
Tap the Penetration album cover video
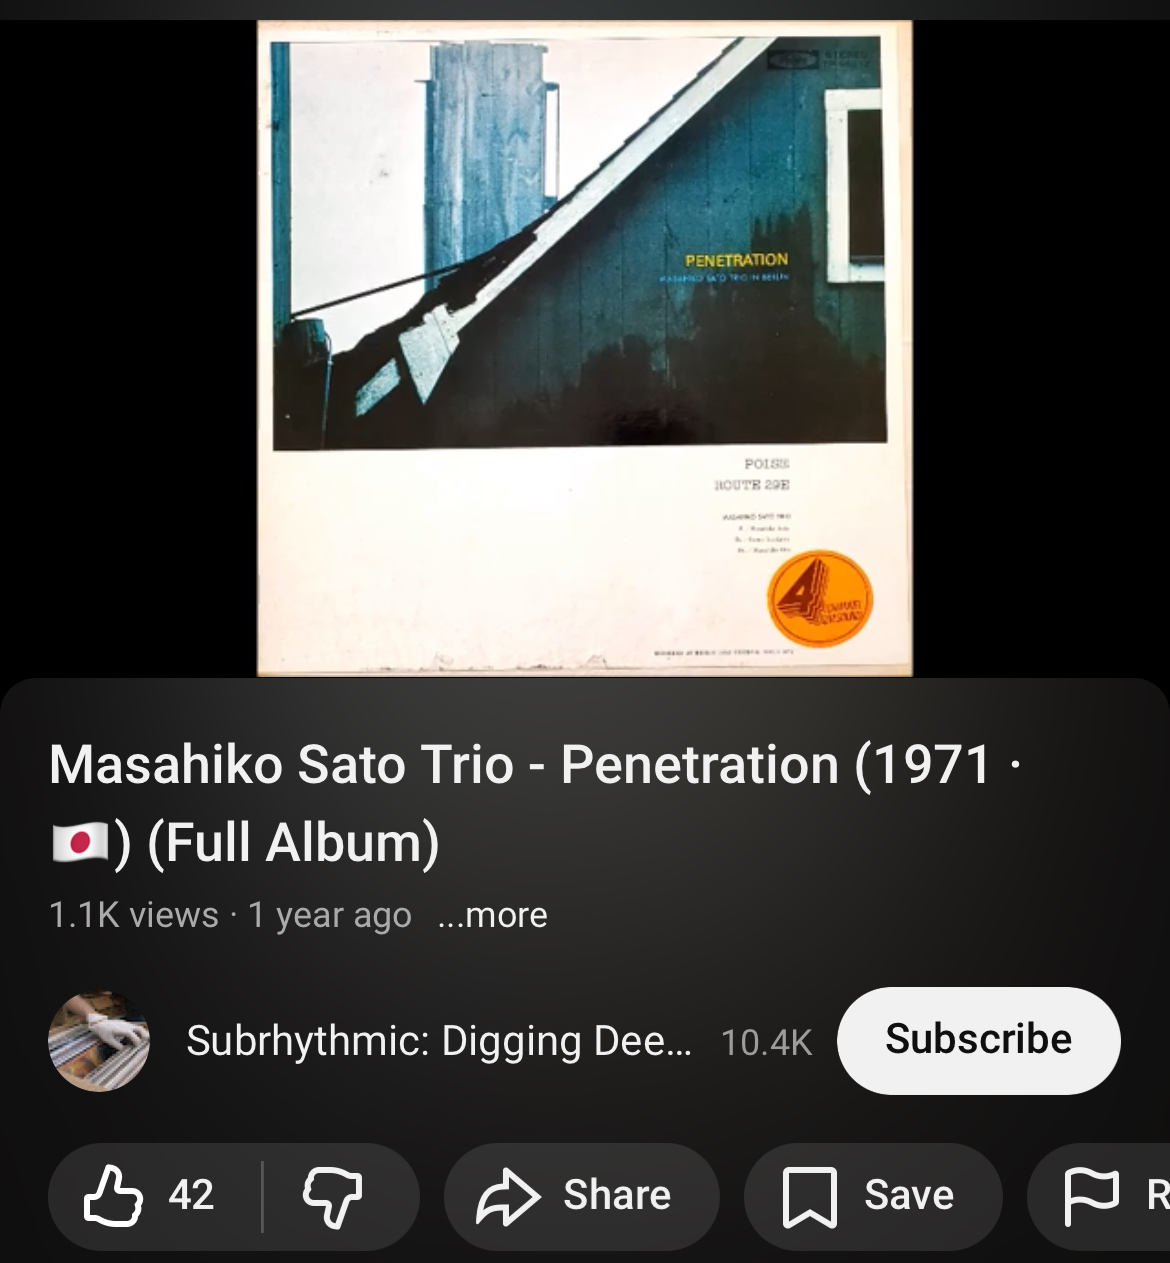point(585,348)
